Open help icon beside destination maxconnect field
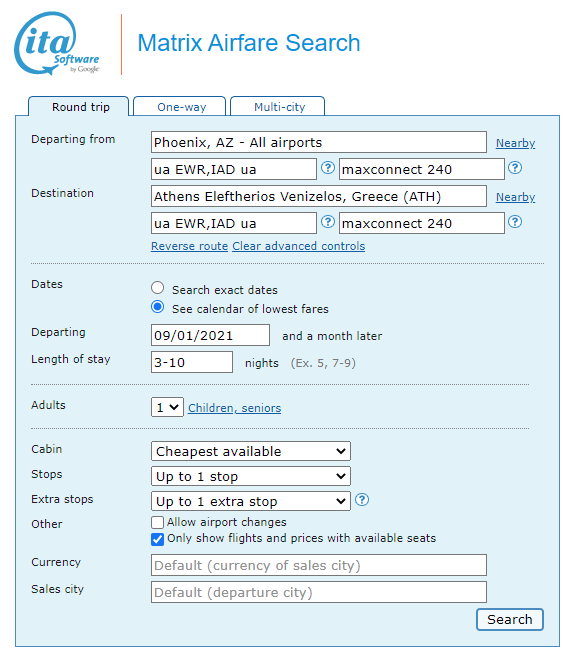Screen dimensions: 582x668 coord(515,222)
